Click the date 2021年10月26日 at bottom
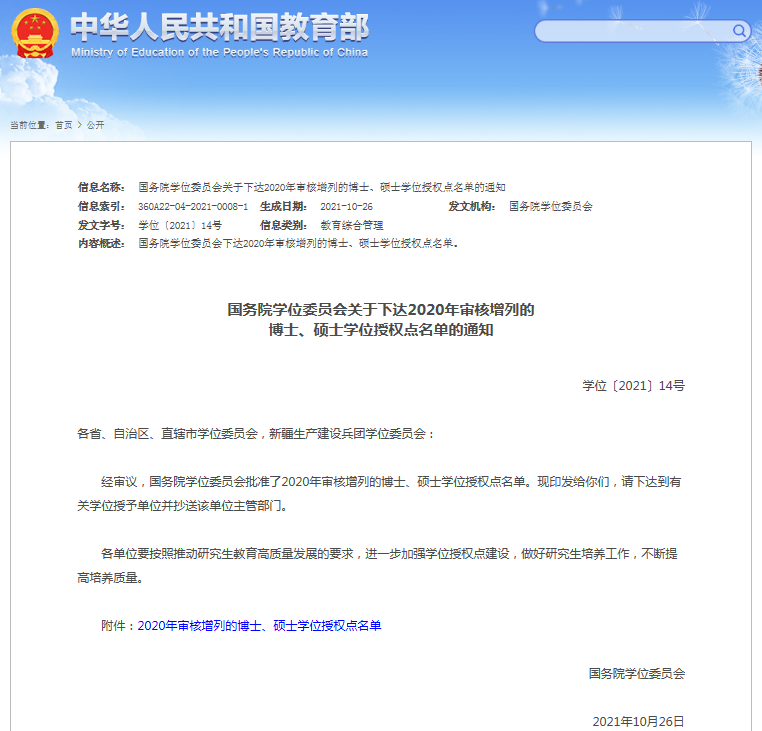762x731 pixels. [638, 721]
